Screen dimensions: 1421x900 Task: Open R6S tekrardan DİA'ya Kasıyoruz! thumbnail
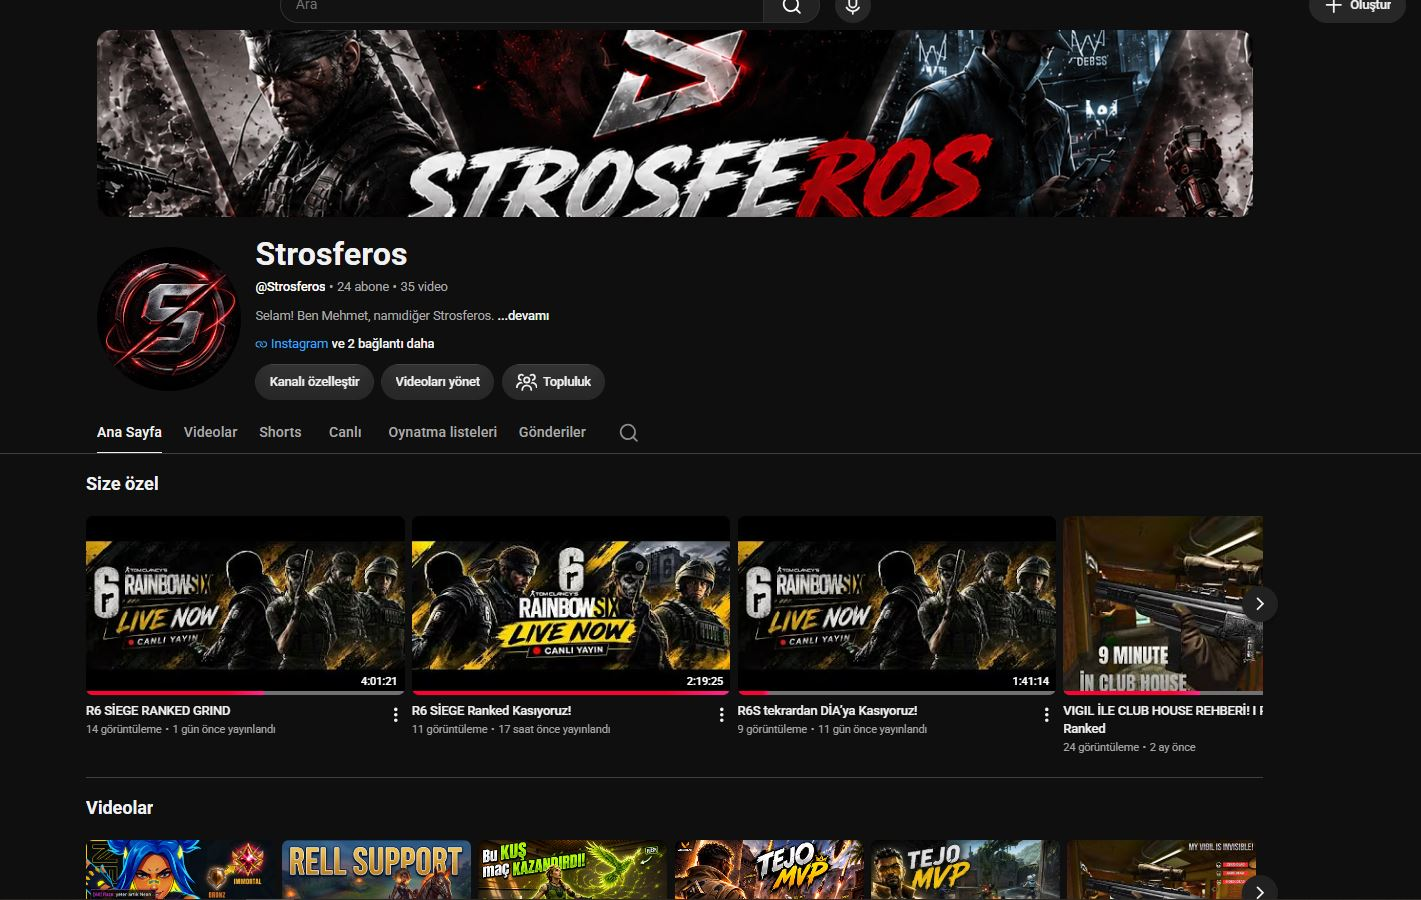tap(897, 605)
